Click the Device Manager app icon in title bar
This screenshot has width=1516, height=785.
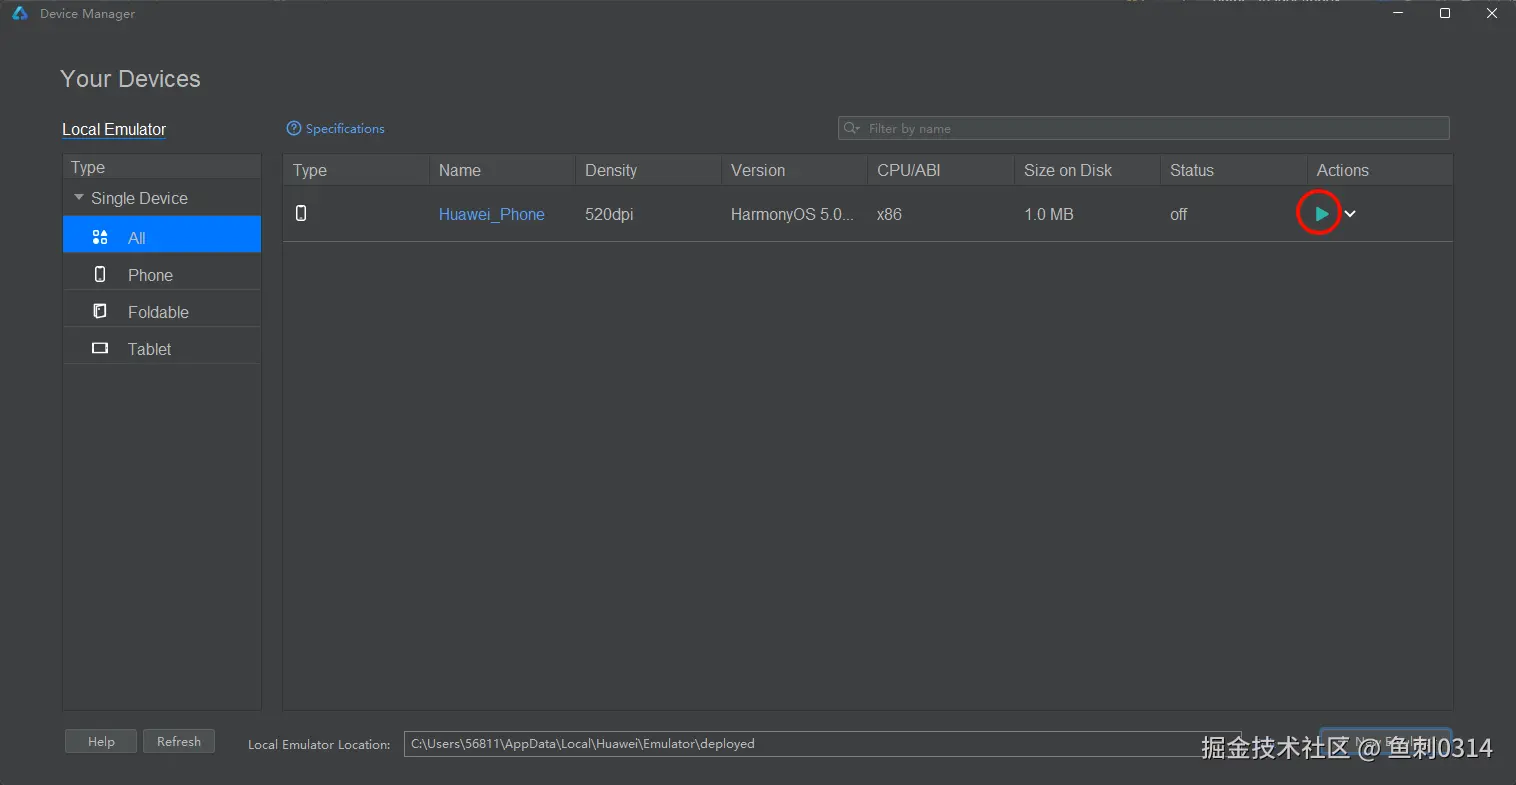coord(19,13)
